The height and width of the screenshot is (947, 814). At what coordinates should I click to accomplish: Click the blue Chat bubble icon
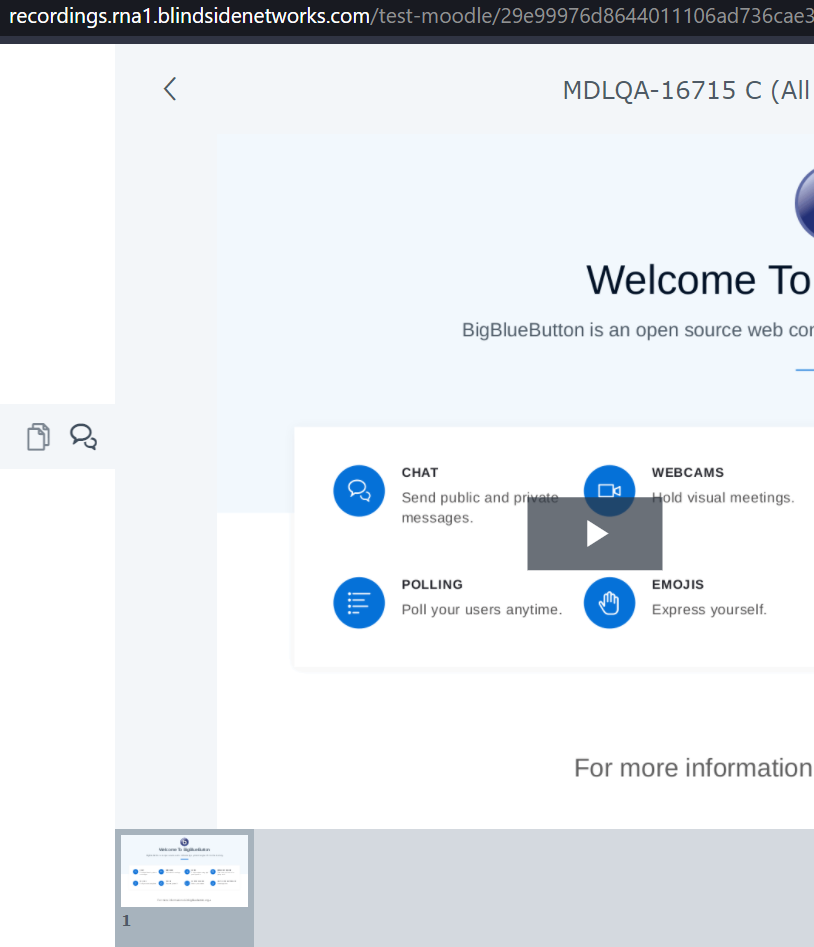[359, 490]
